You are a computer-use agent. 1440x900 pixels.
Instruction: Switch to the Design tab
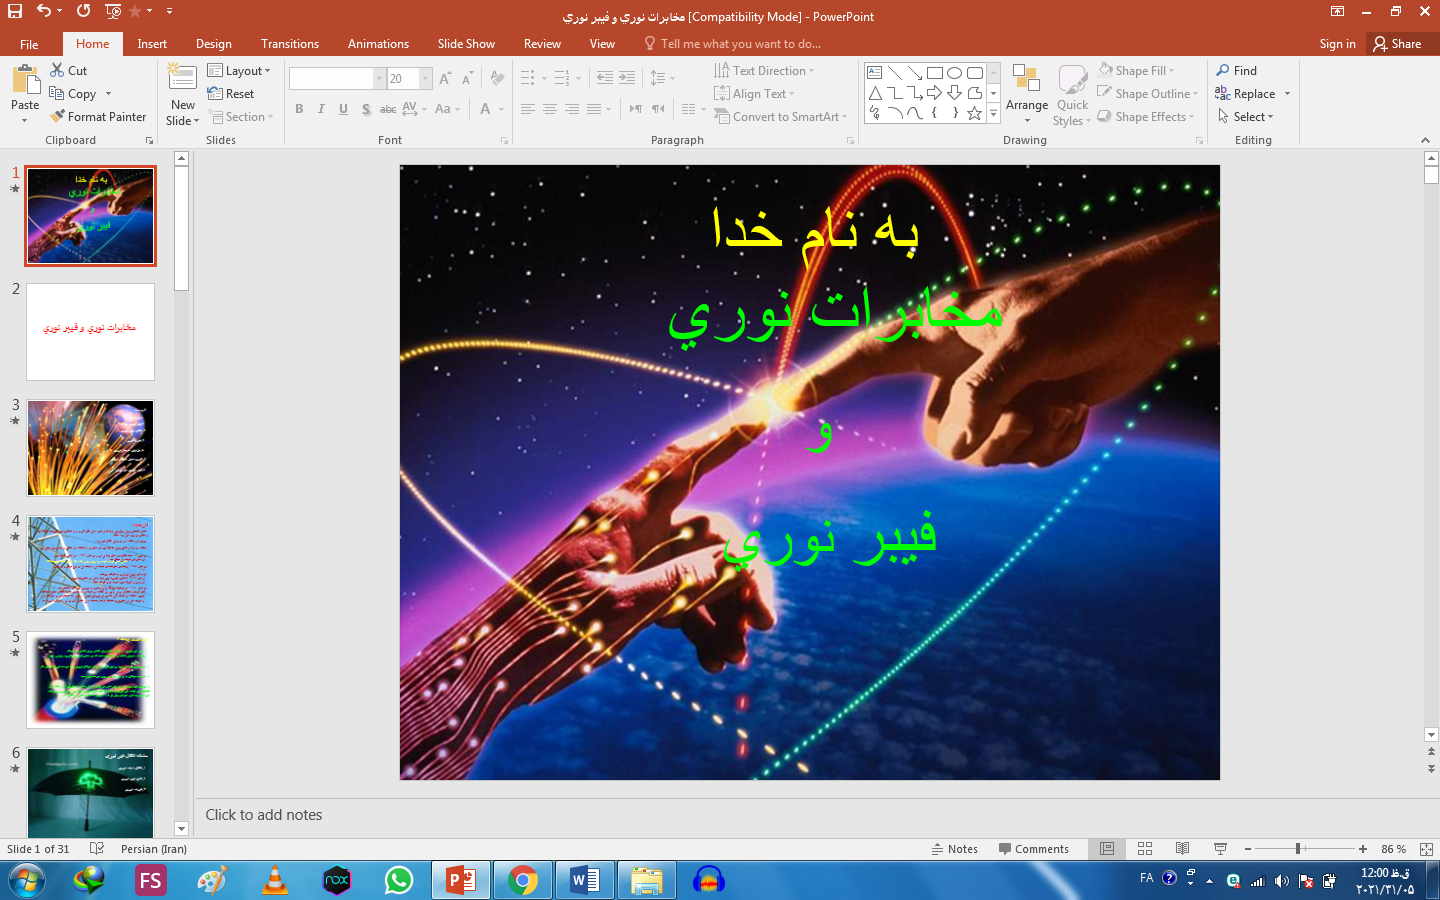(213, 44)
